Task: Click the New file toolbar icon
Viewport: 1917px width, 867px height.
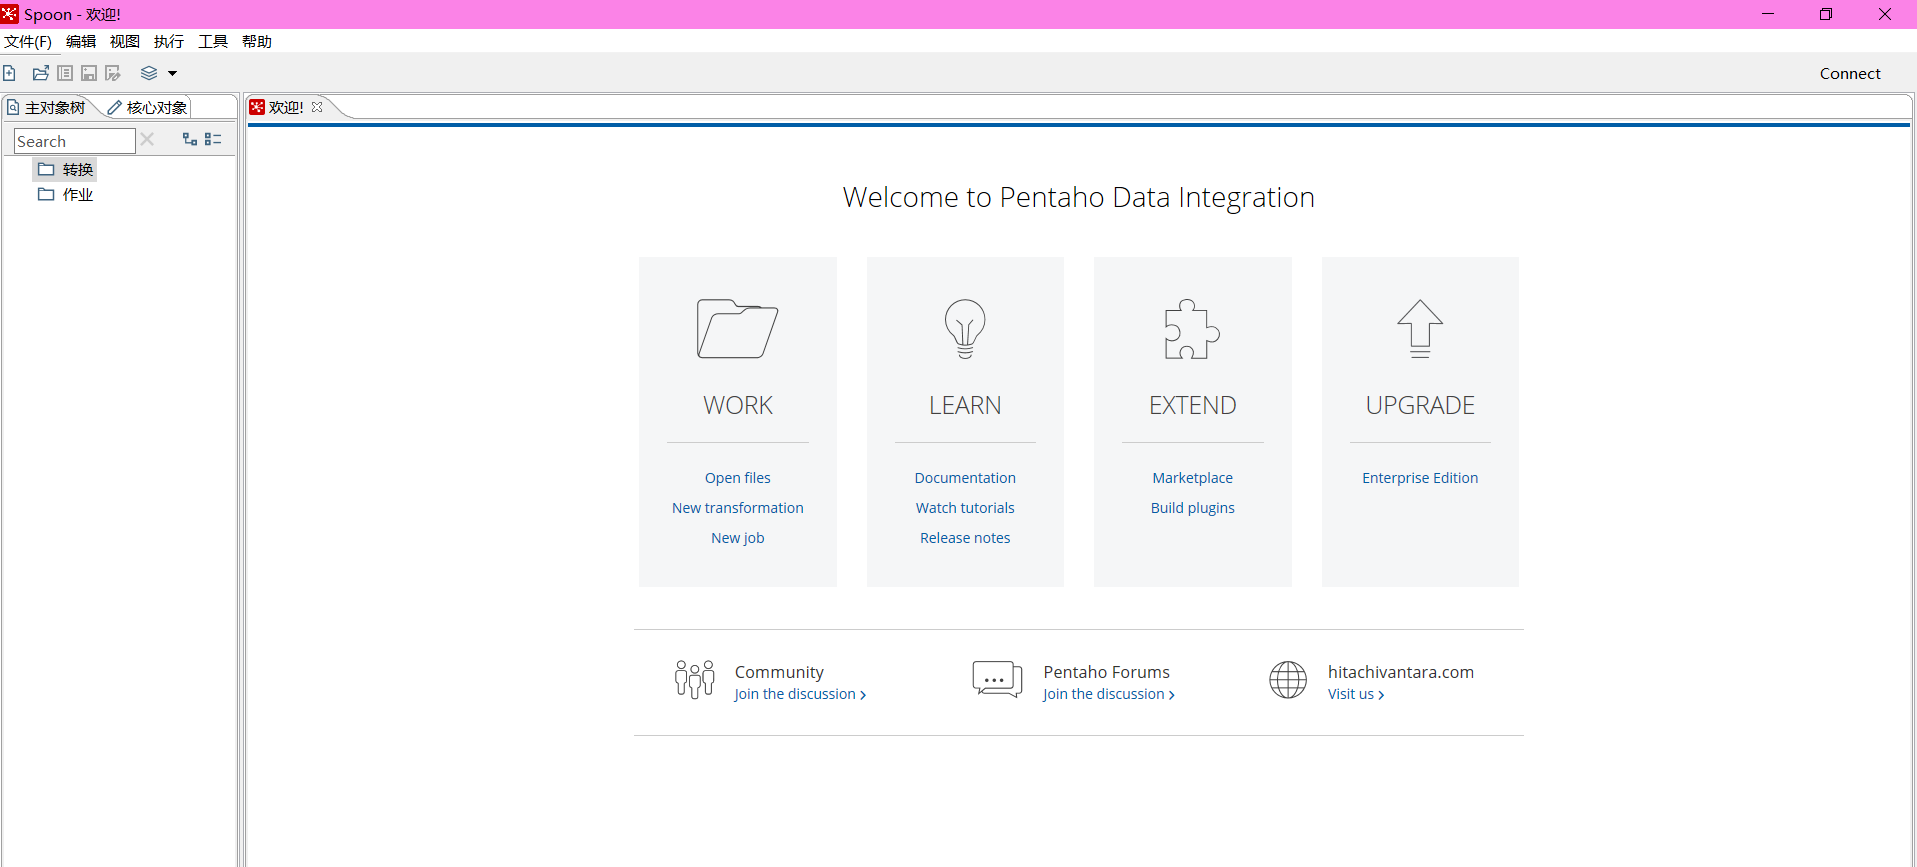Action: point(10,73)
